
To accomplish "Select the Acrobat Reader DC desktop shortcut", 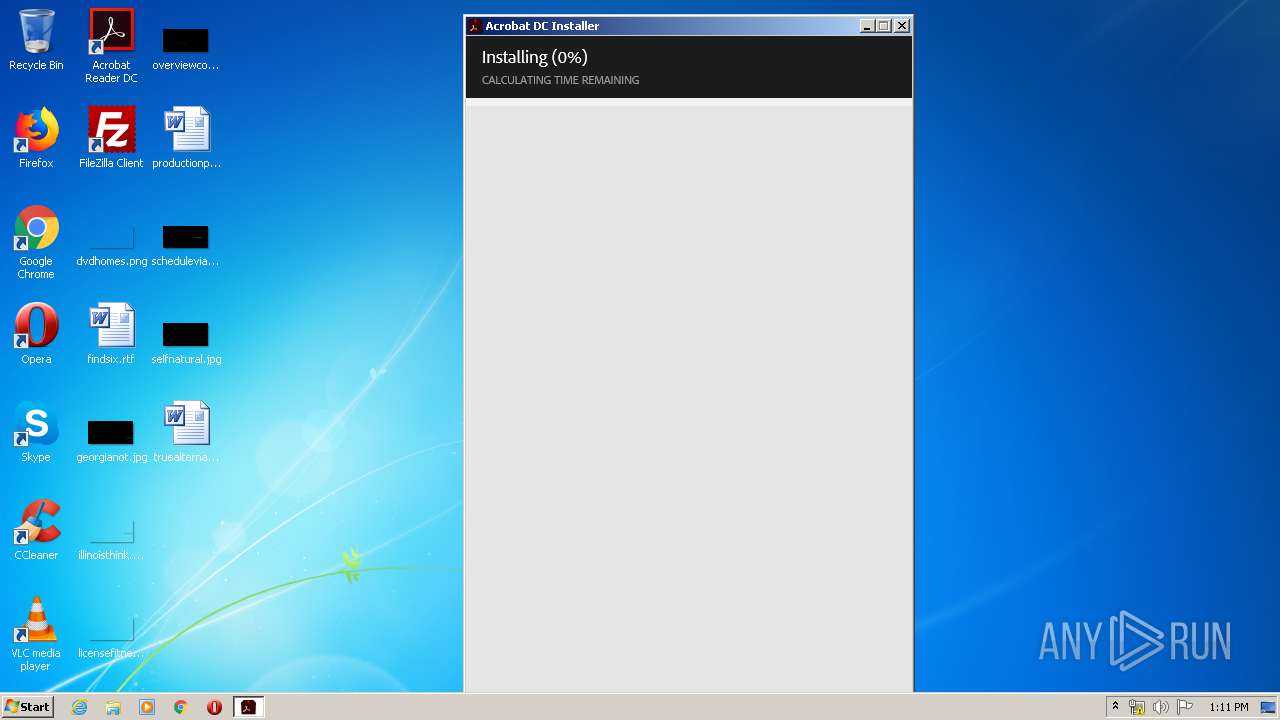I will point(111,46).
